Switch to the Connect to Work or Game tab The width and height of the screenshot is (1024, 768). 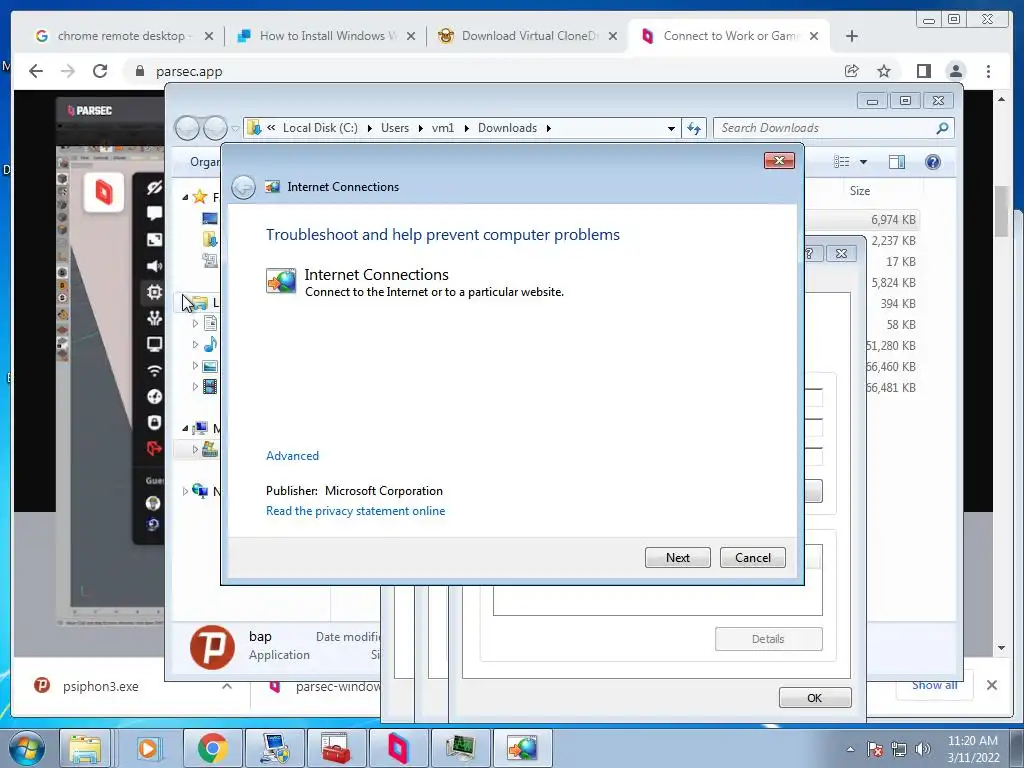729,36
